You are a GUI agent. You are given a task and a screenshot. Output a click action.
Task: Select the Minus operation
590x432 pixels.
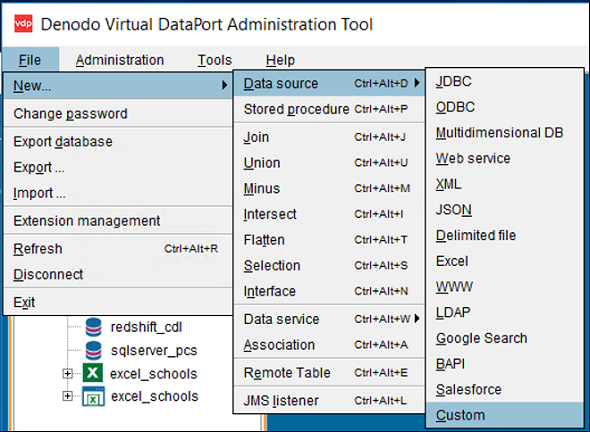[329, 188]
